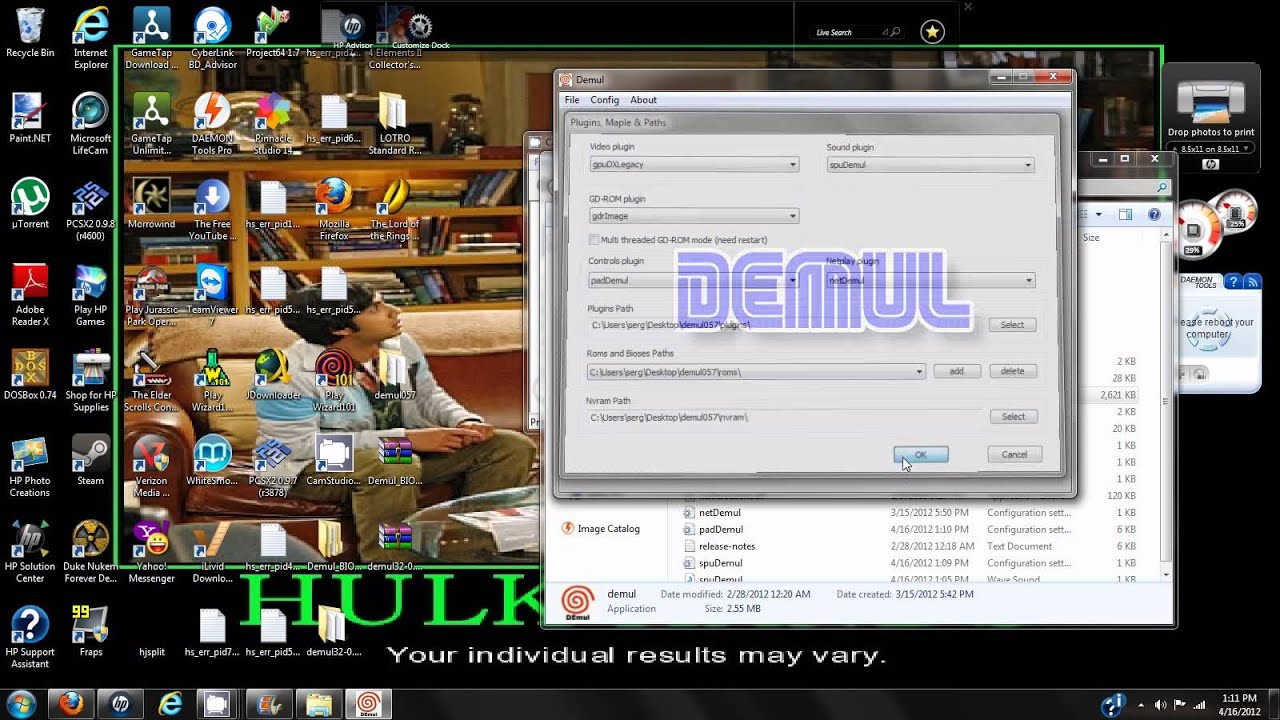Open Adobe Reader X desktop icon
Screen dimensions: 1280x720
click(30, 296)
